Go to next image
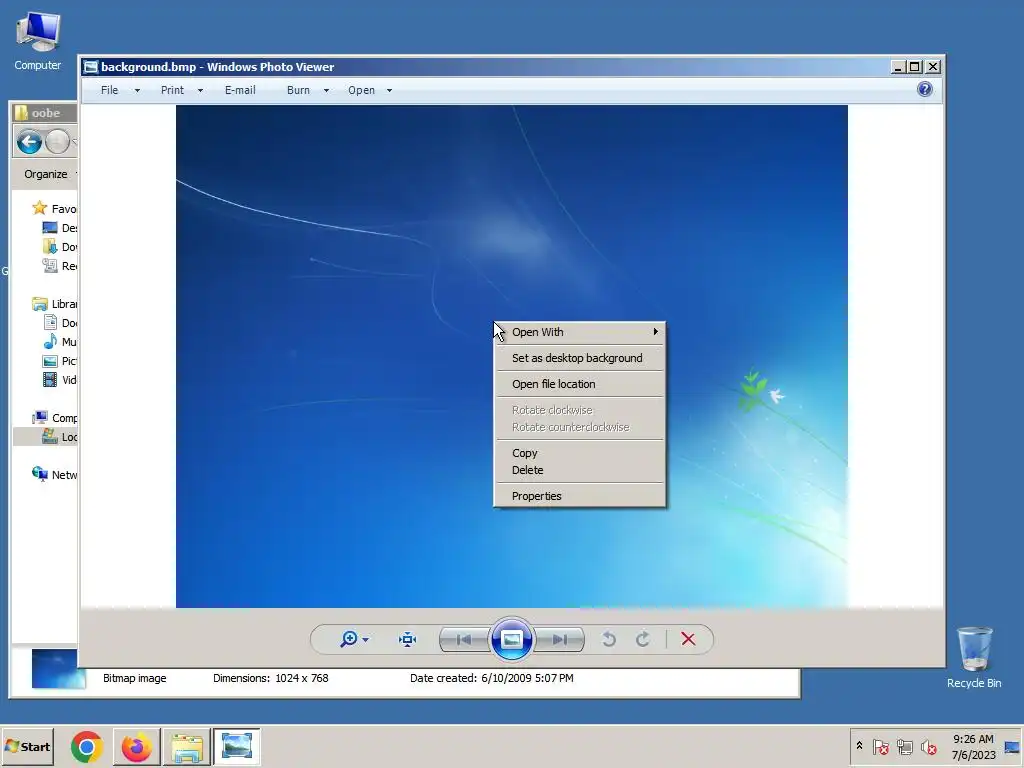The width and height of the screenshot is (1024, 768). coord(560,639)
